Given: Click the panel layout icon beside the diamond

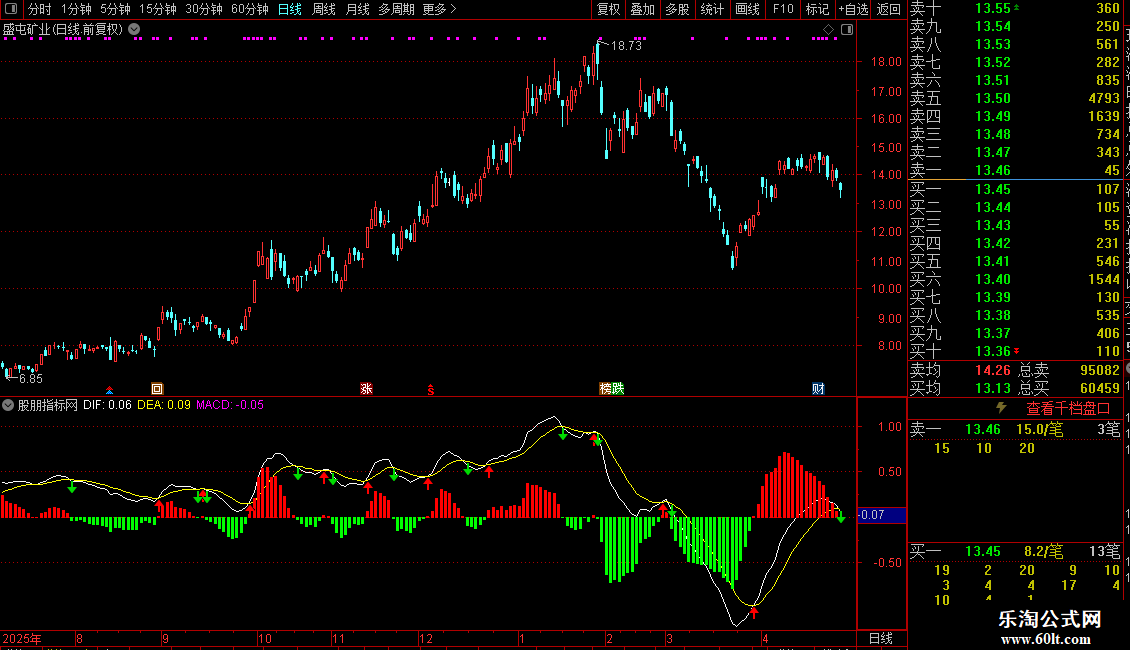Looking at the screenshot, I should [x=847, y=29].
